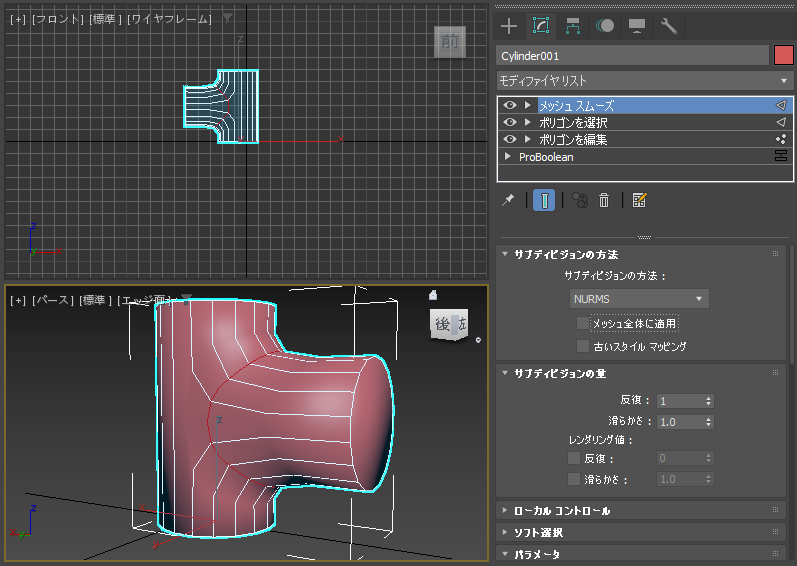
Task: Expand the メッシュ スムーズ modifier sub-objects
Action: 528,105
